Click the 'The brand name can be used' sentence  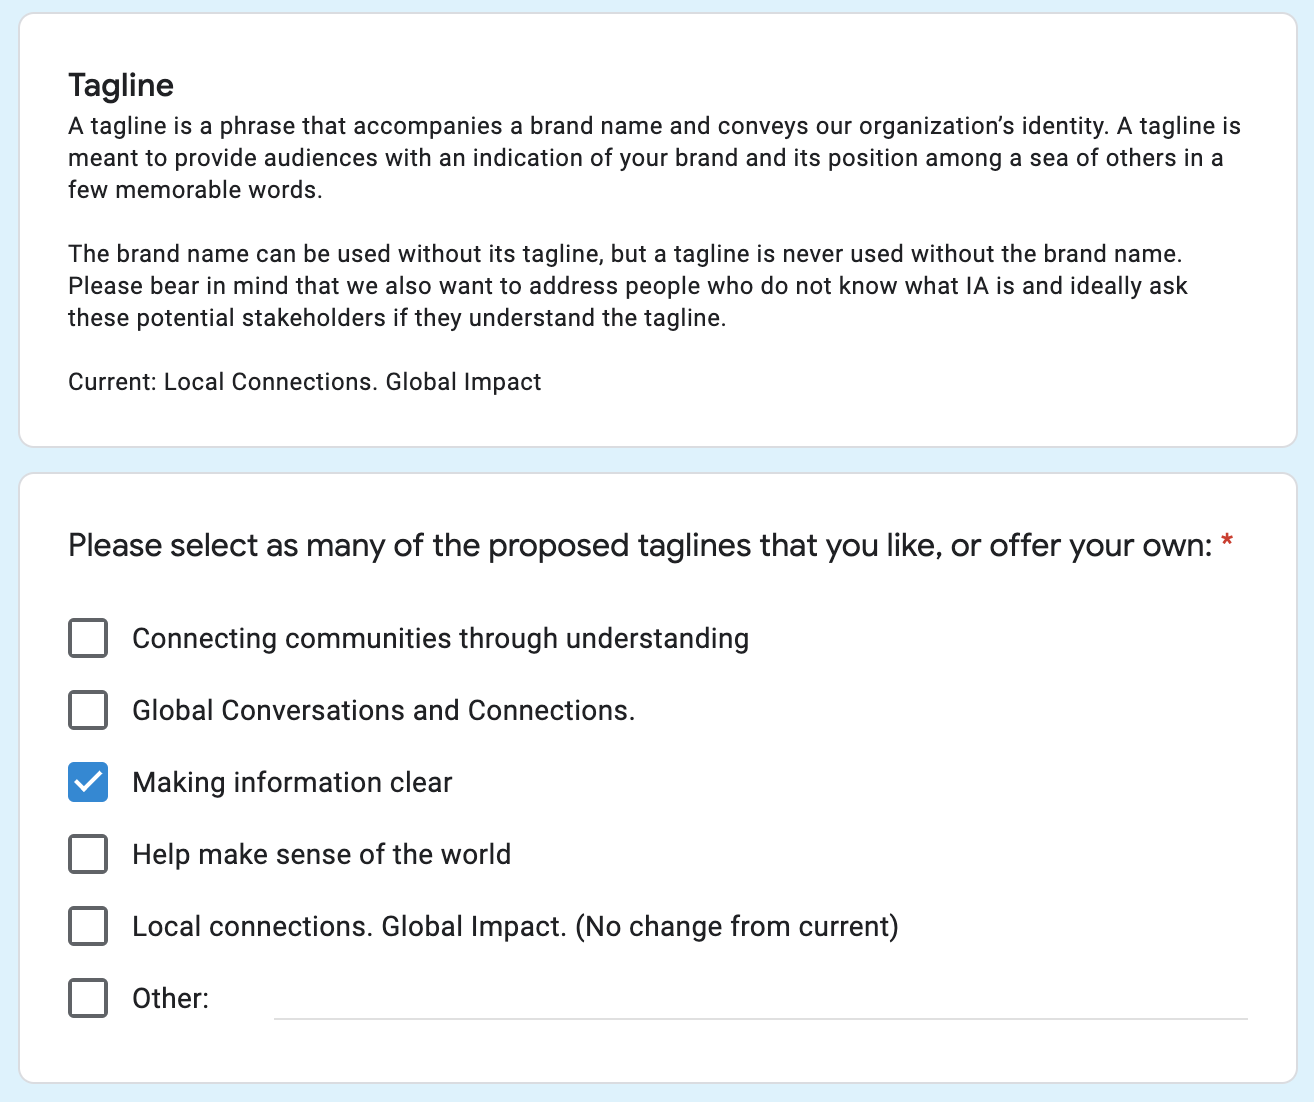point(625,254)
